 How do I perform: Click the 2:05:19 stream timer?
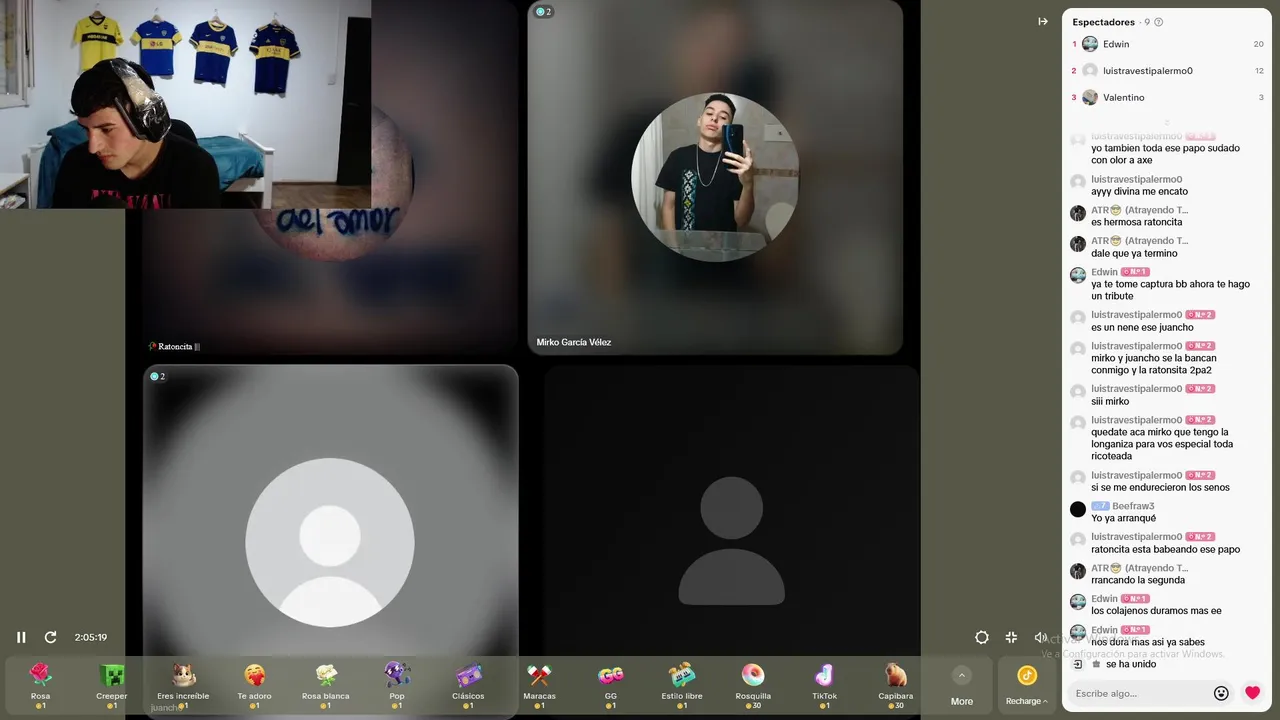click(91, 637)
